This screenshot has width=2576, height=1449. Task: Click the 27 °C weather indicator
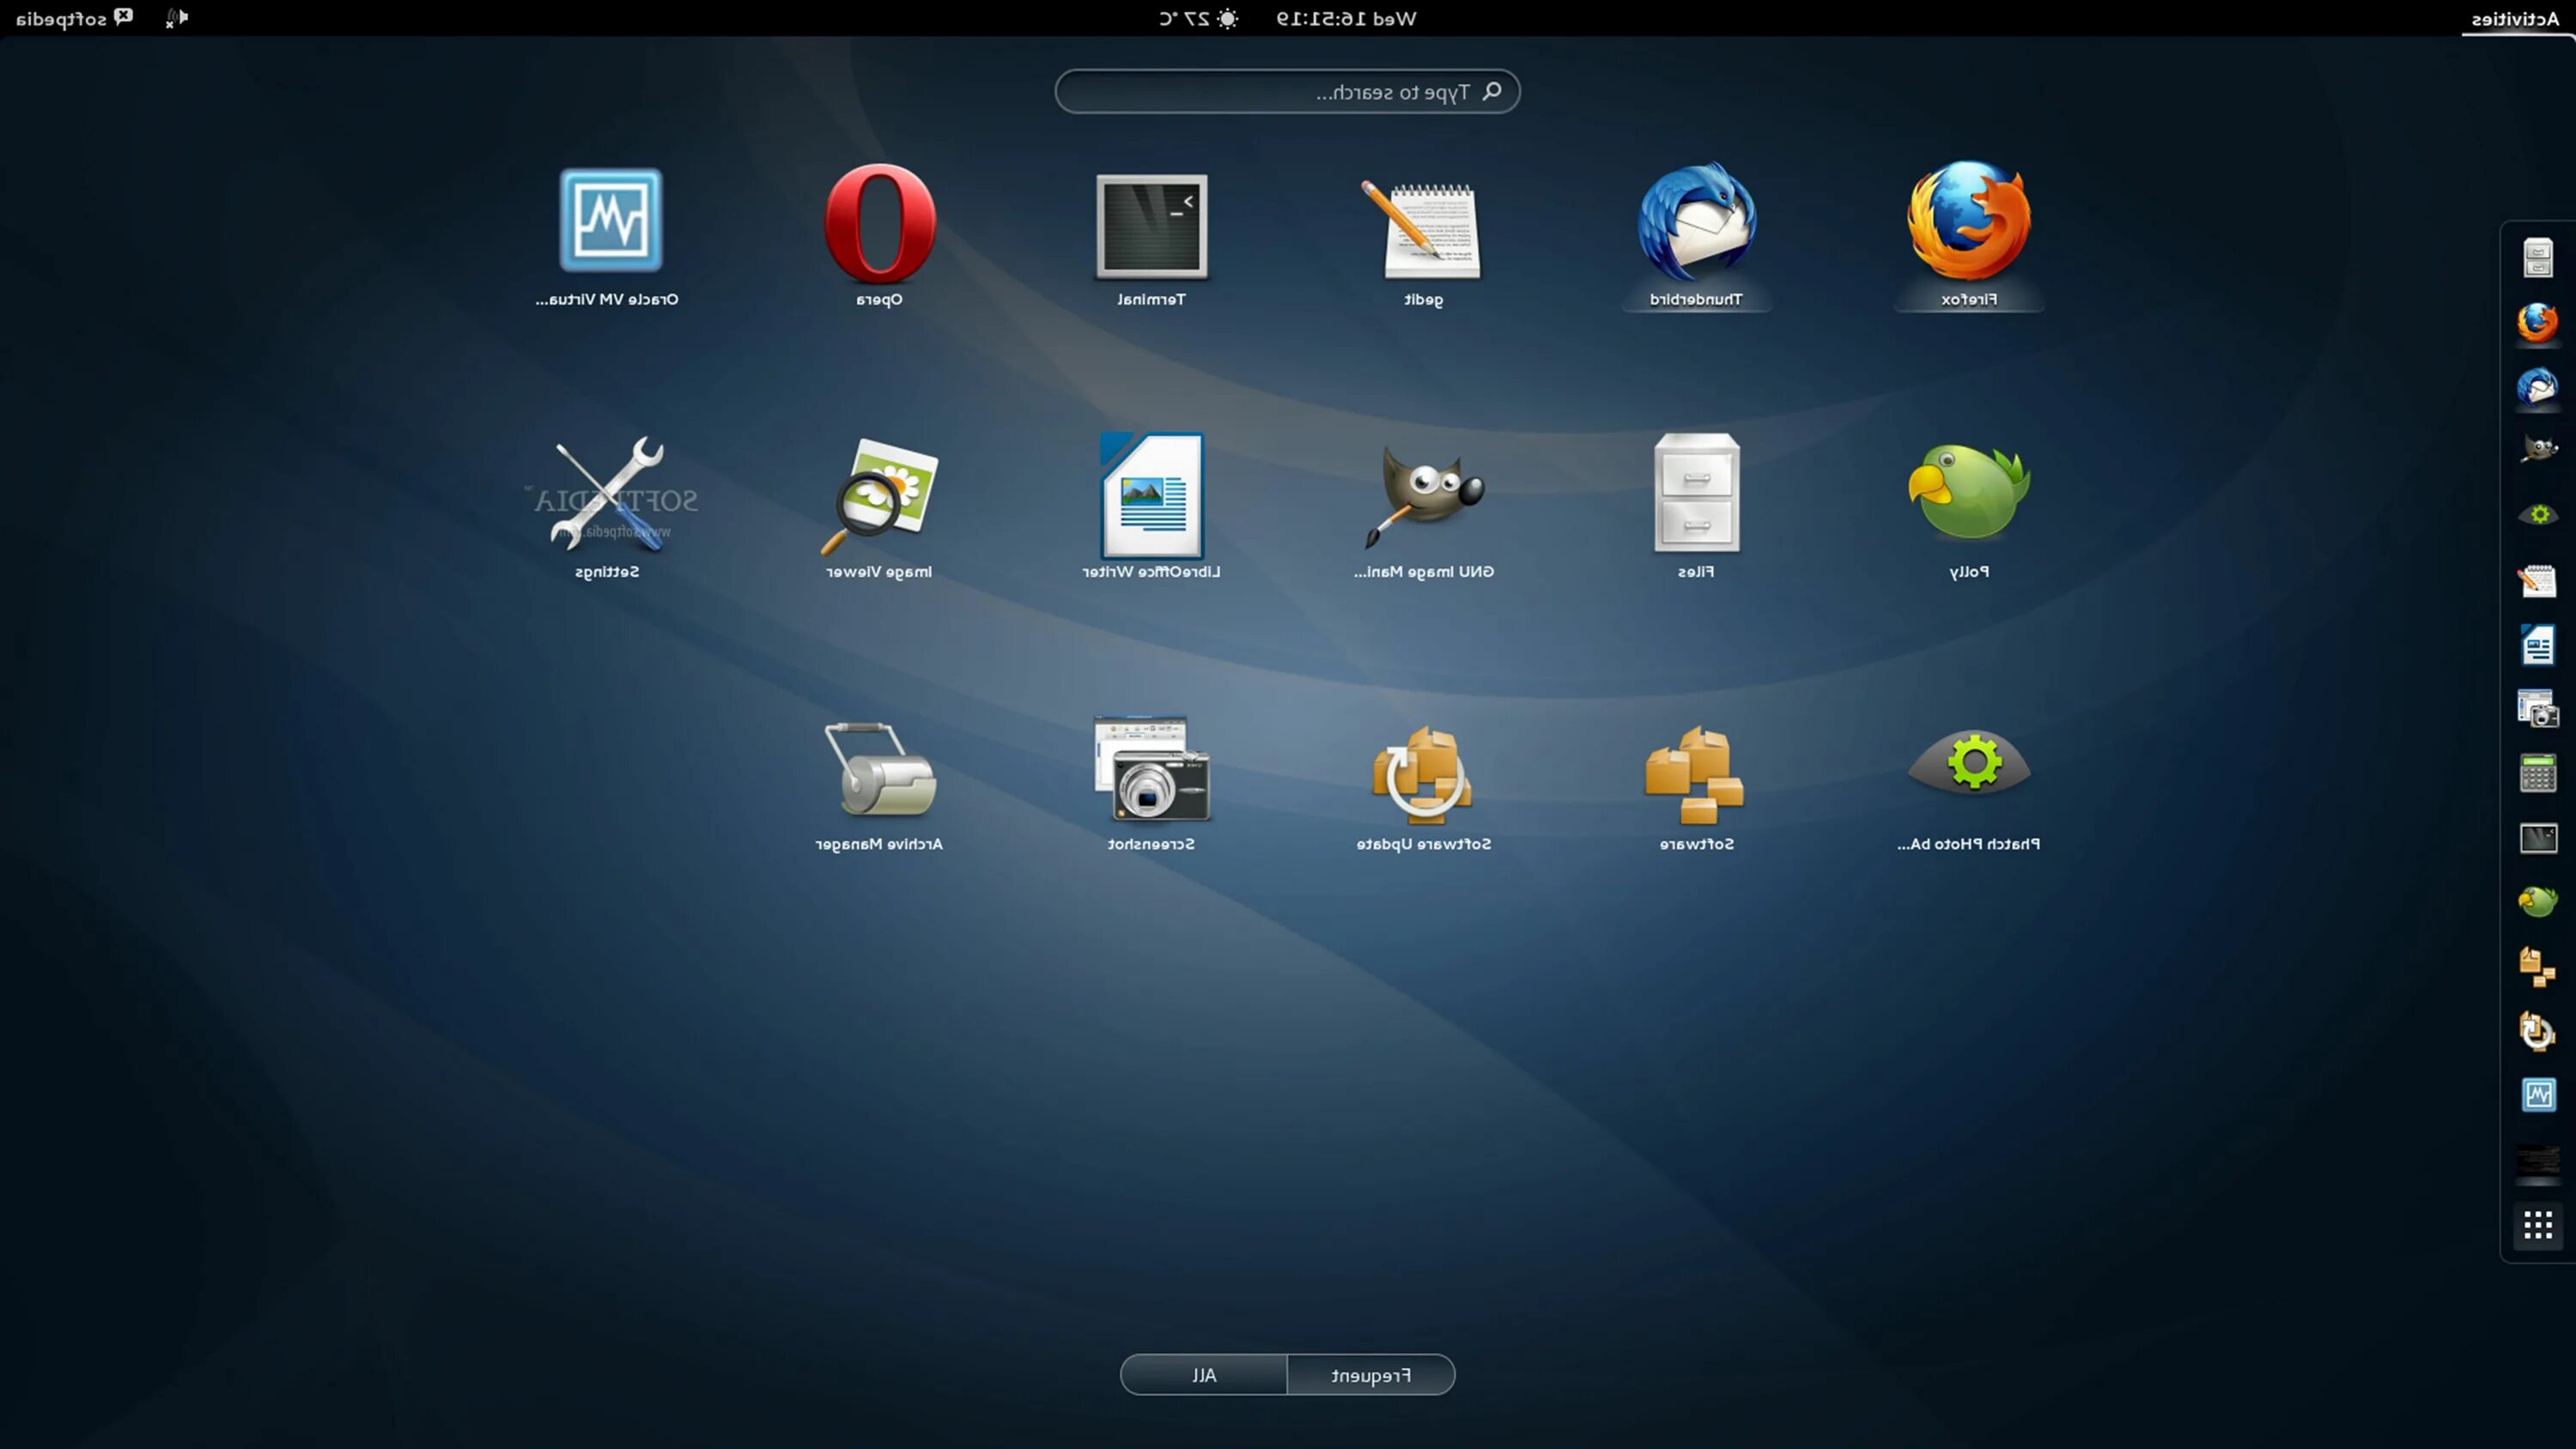tap(1199, 19)
